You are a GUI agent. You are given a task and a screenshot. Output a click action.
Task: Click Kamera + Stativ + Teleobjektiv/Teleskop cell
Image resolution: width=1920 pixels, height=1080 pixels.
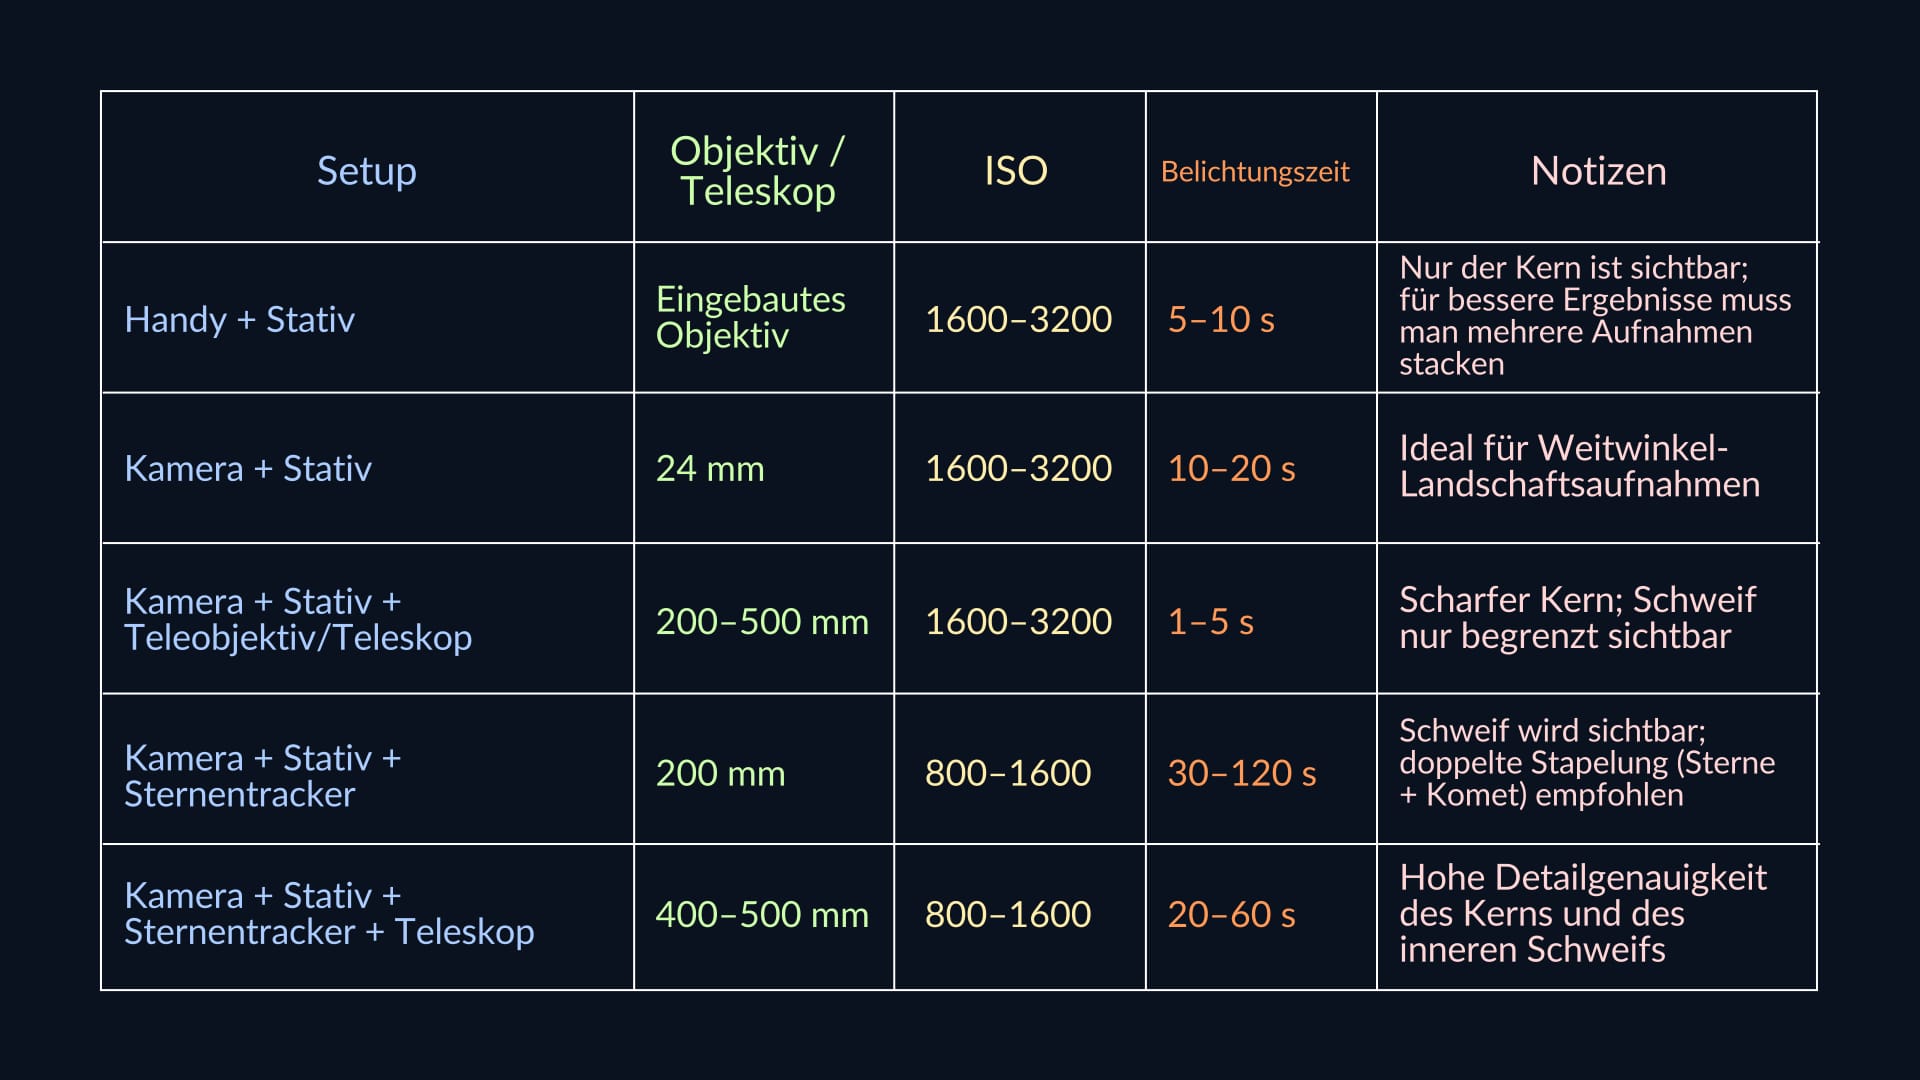tap(298, 619)
